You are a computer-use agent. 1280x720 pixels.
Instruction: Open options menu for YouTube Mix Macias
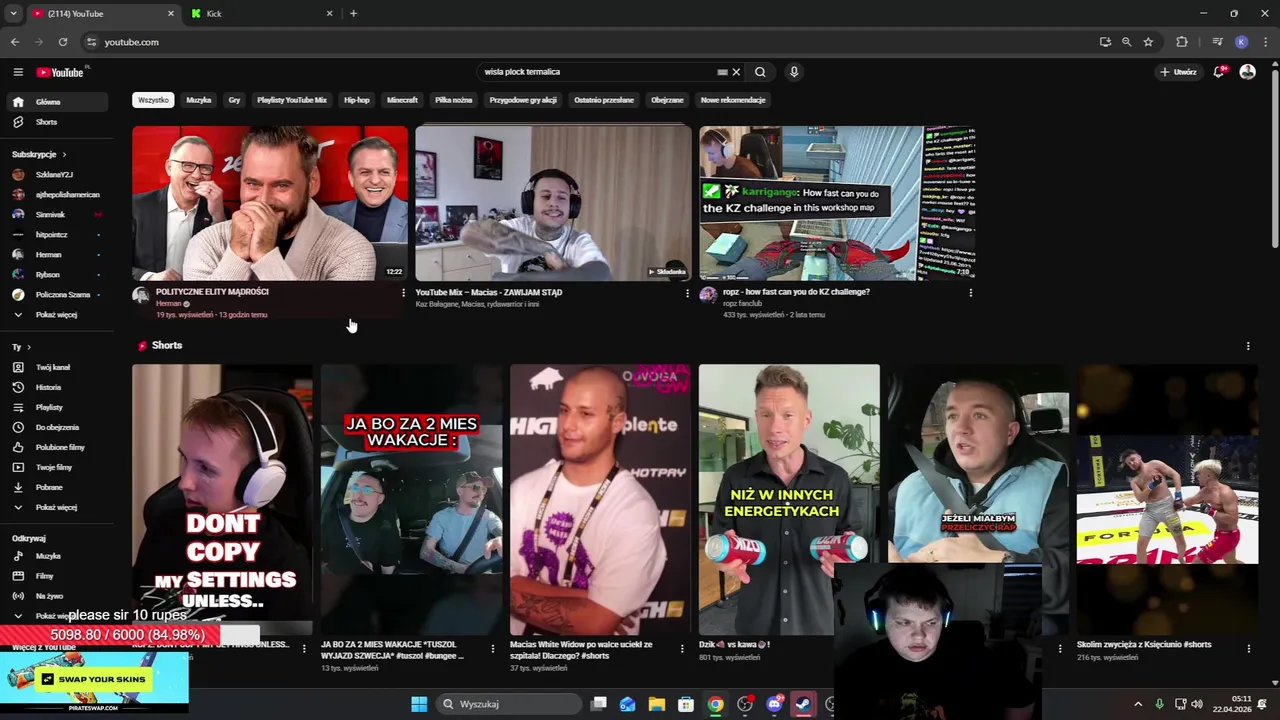pyautogui.click(x=687, y=293)
